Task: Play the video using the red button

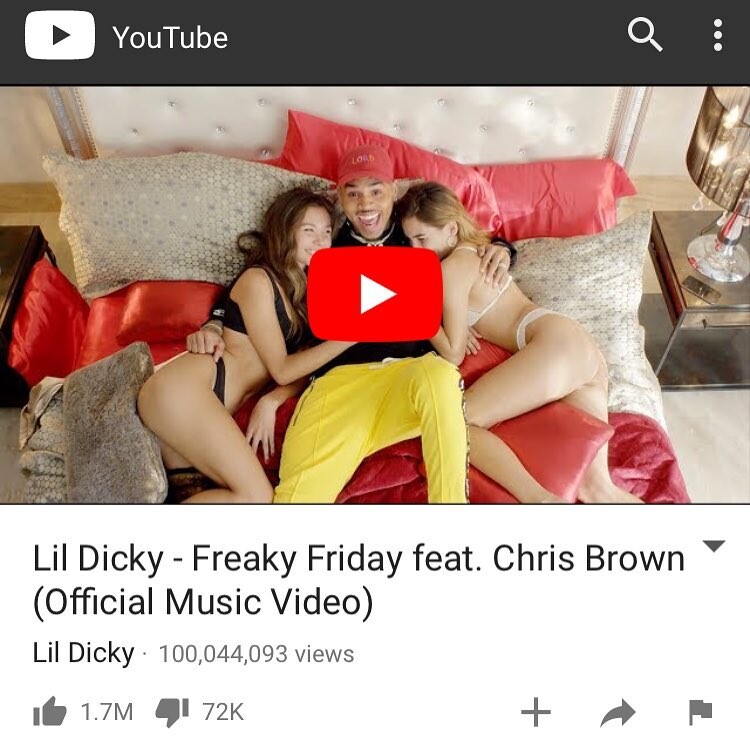Action: click(375, 294)
